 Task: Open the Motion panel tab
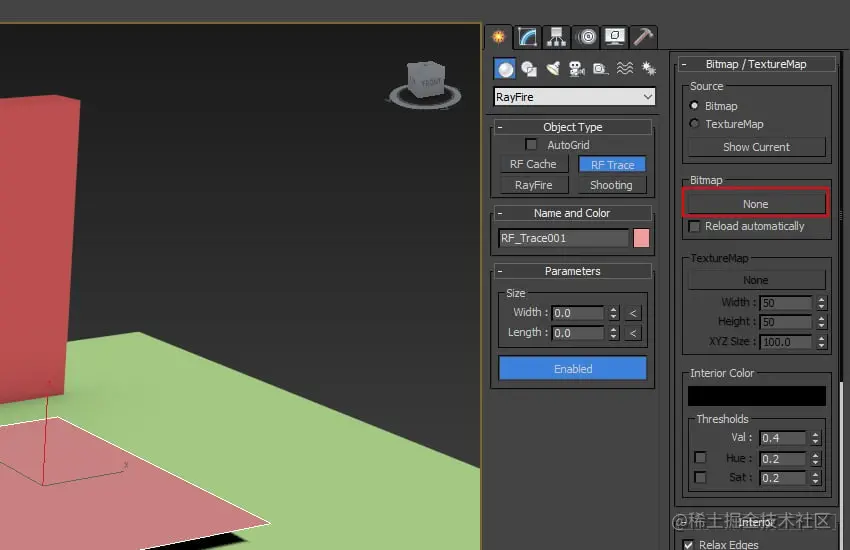(x=587, y=37)
